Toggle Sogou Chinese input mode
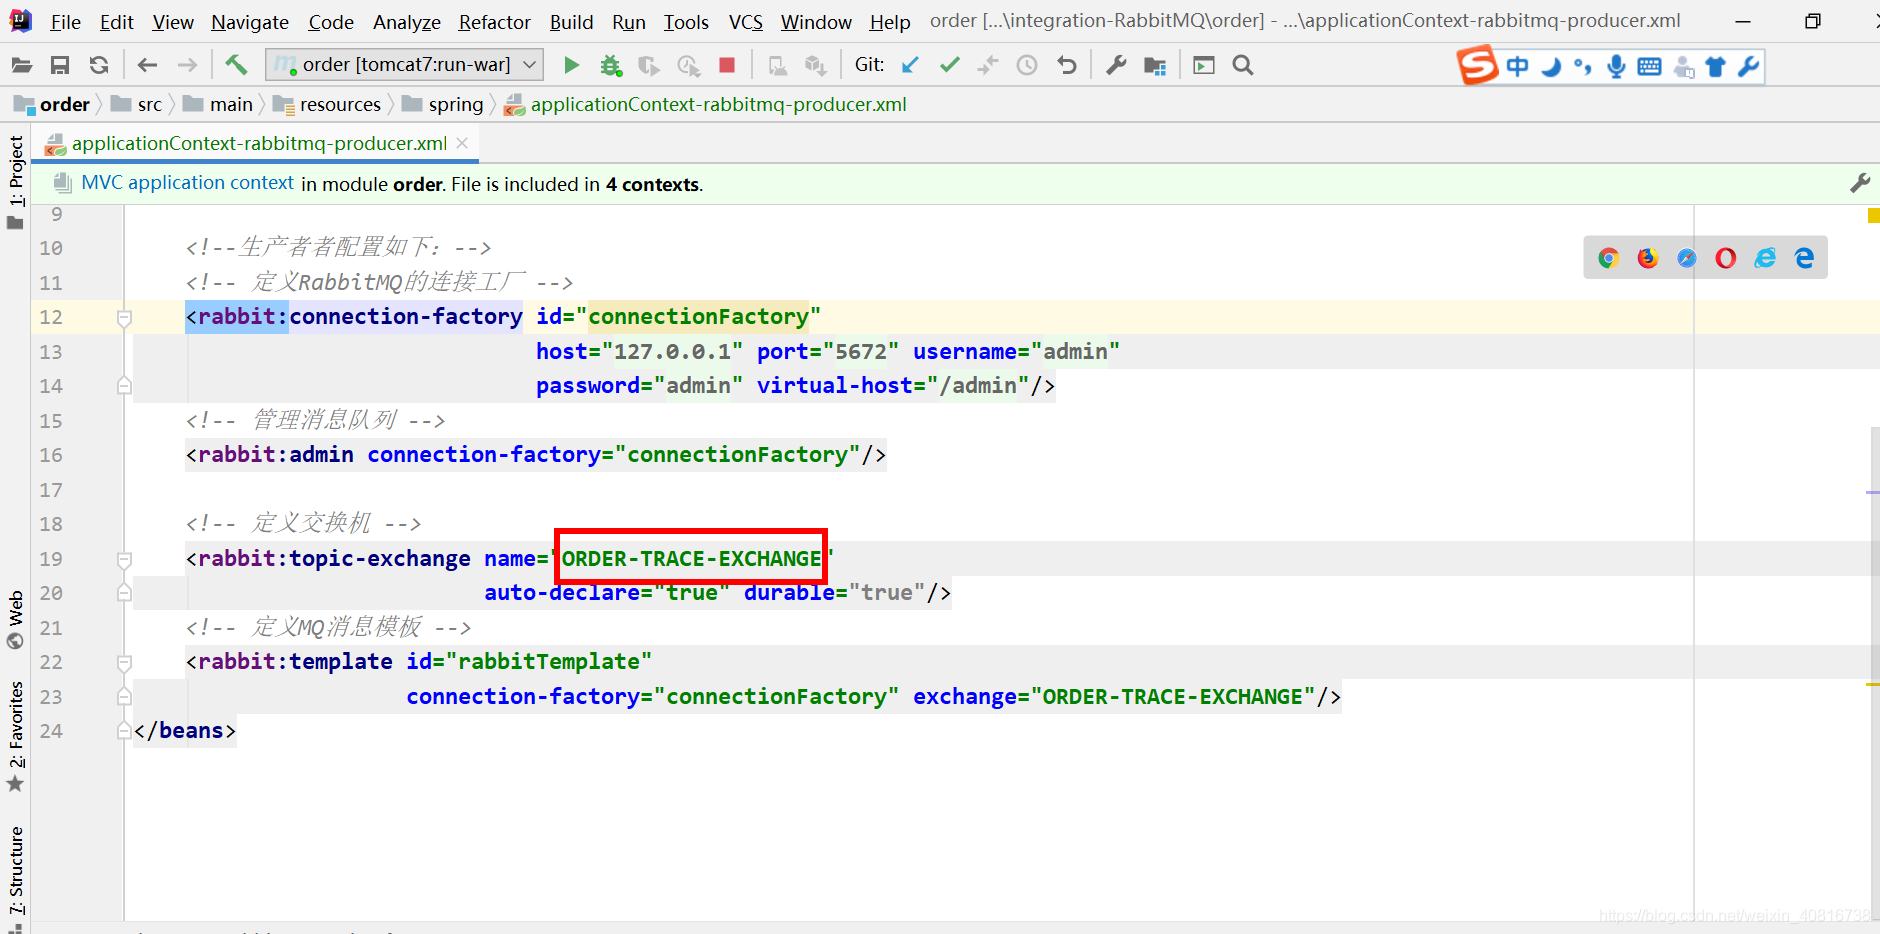 pos(1517,66)
